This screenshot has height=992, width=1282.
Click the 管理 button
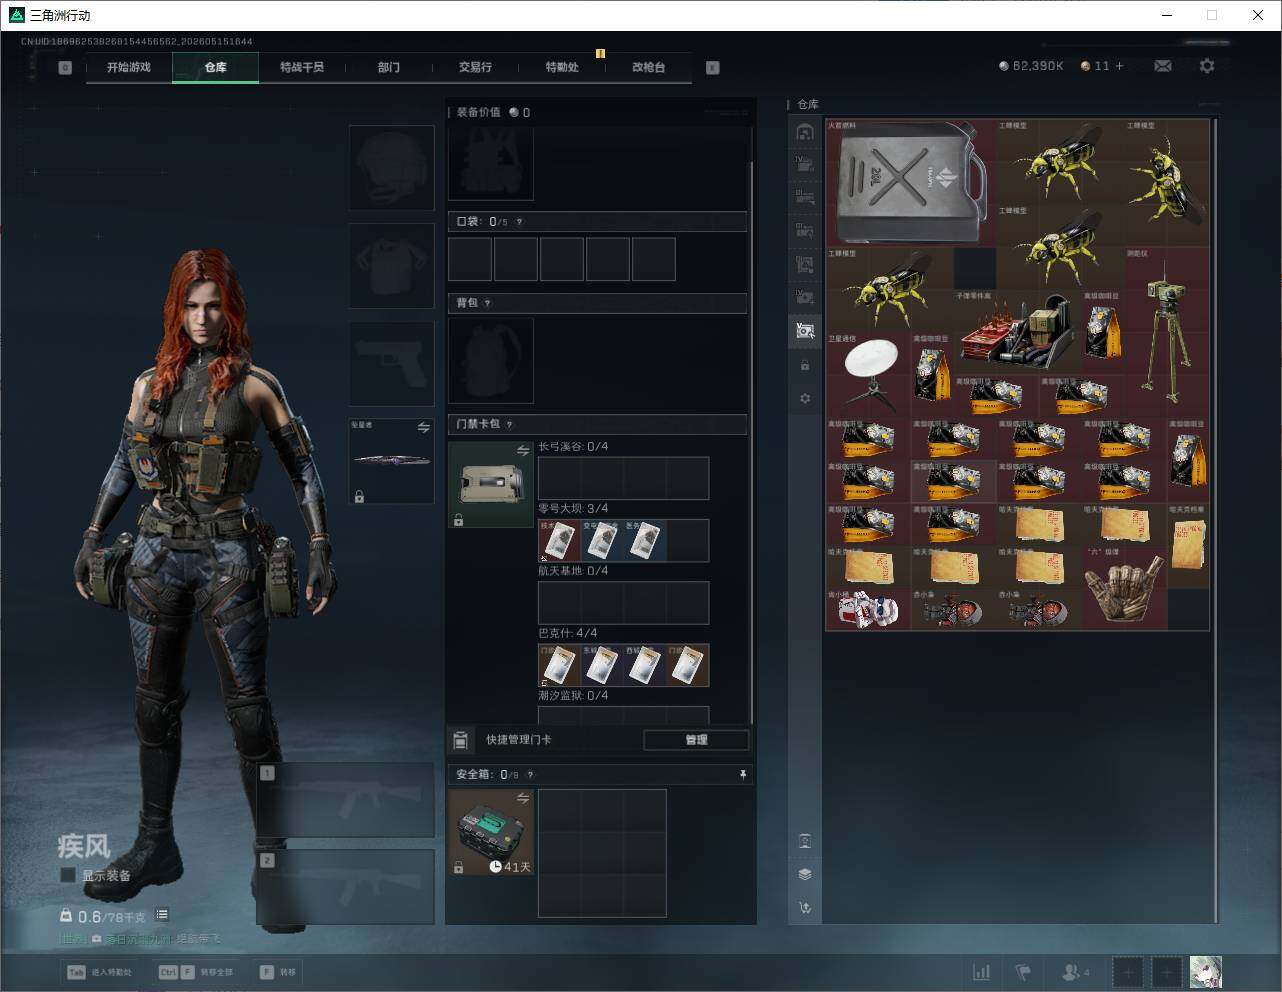[696, 740]
